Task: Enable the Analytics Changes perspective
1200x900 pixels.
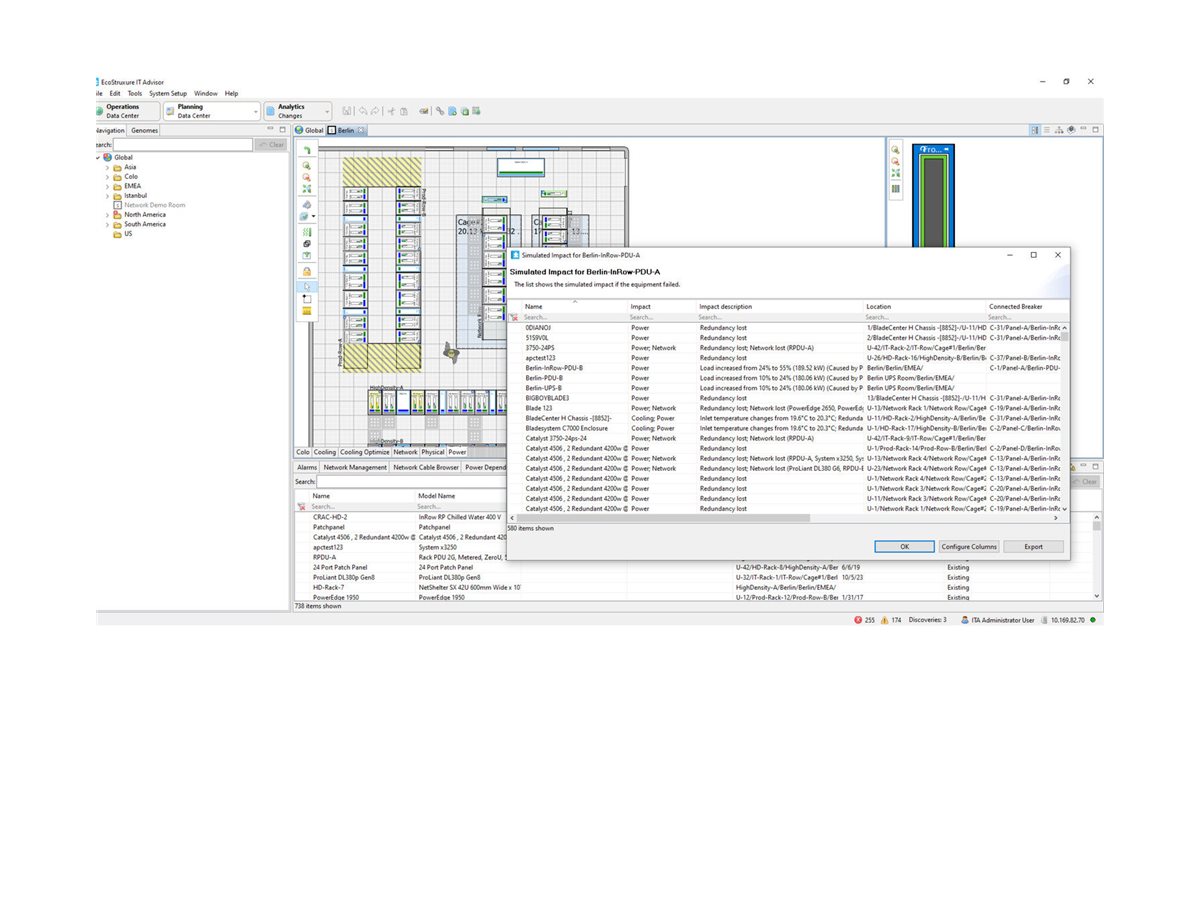Action: tap(295, 110)
